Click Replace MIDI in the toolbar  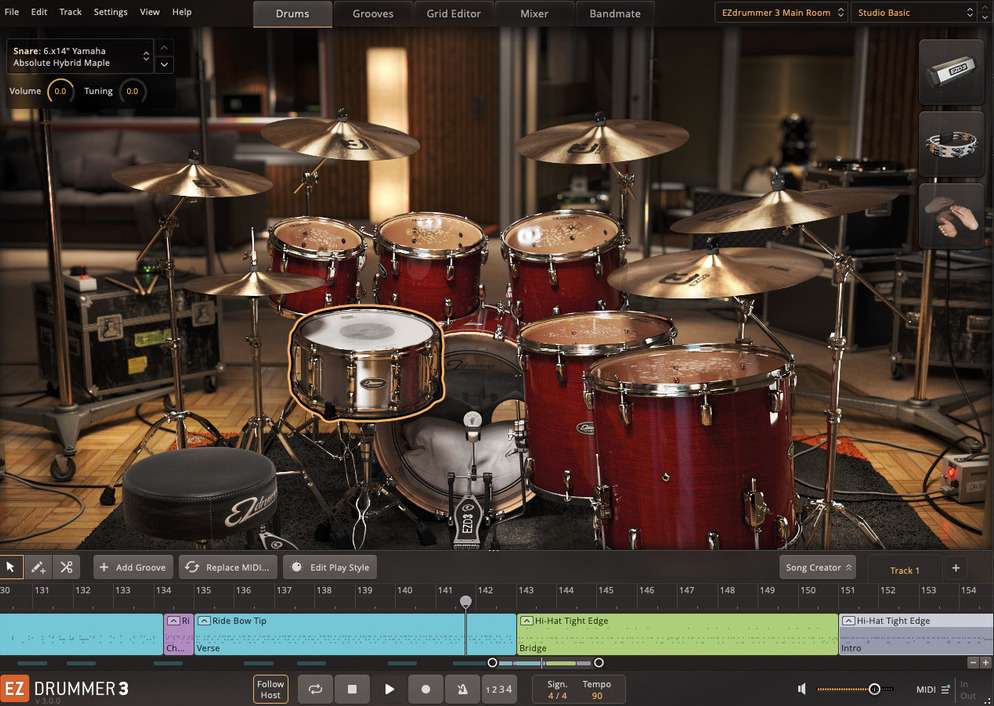pos(227,566)
